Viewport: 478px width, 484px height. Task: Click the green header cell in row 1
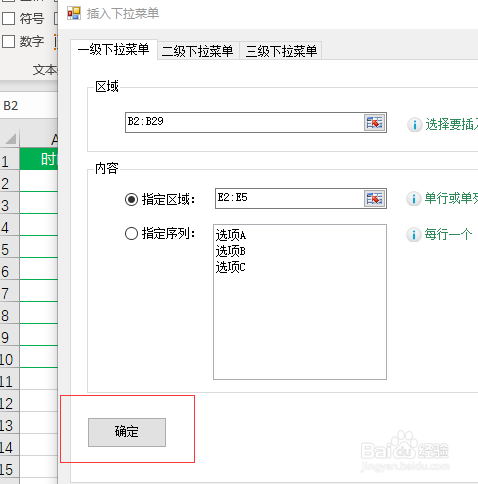coord(39,159)
